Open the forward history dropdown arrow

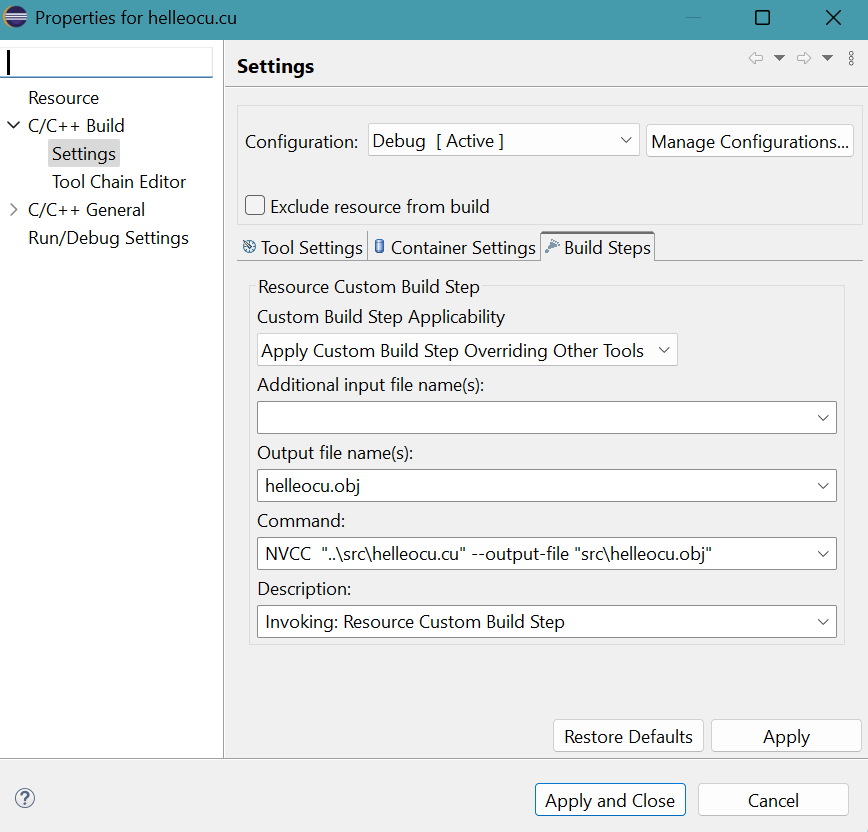(828, 58)
